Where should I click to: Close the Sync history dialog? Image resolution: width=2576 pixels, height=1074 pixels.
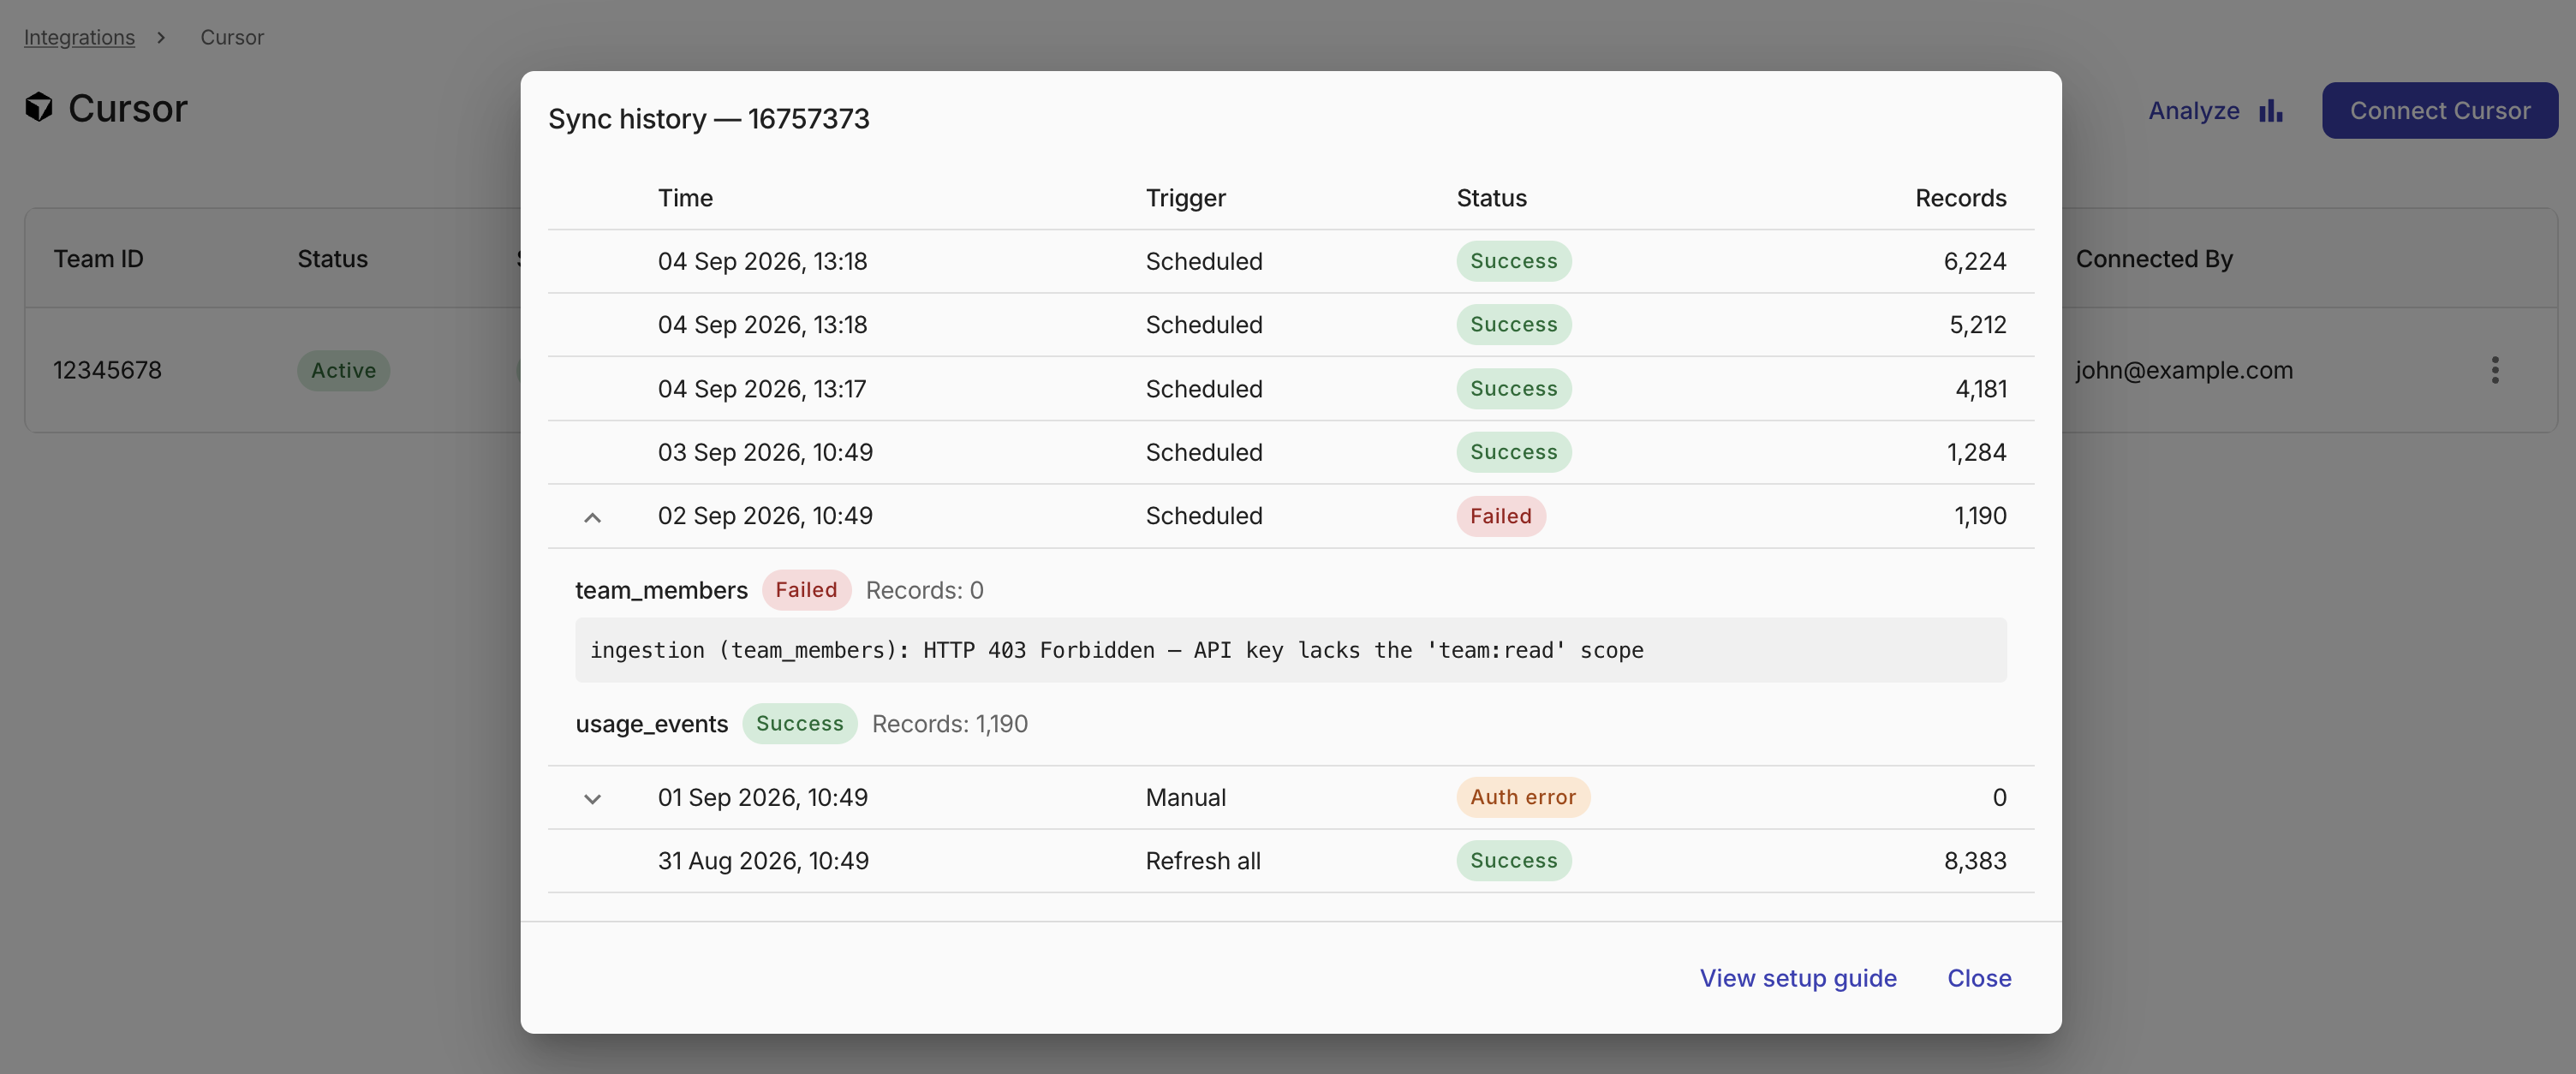point(1979,978)
